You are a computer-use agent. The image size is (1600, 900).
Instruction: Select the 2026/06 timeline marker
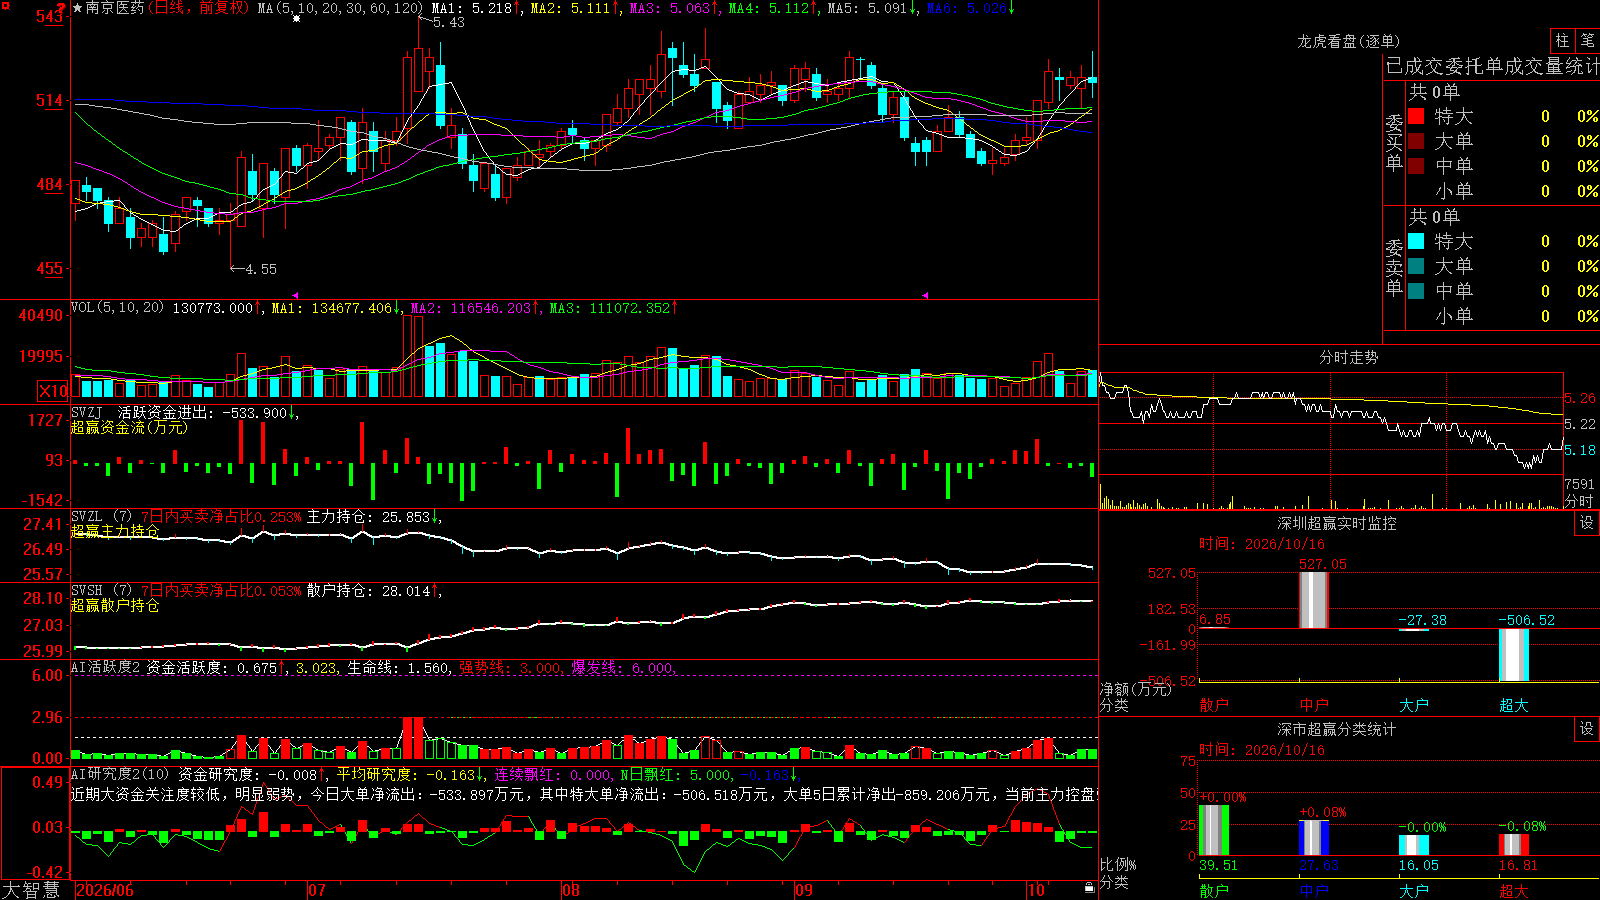105,890
